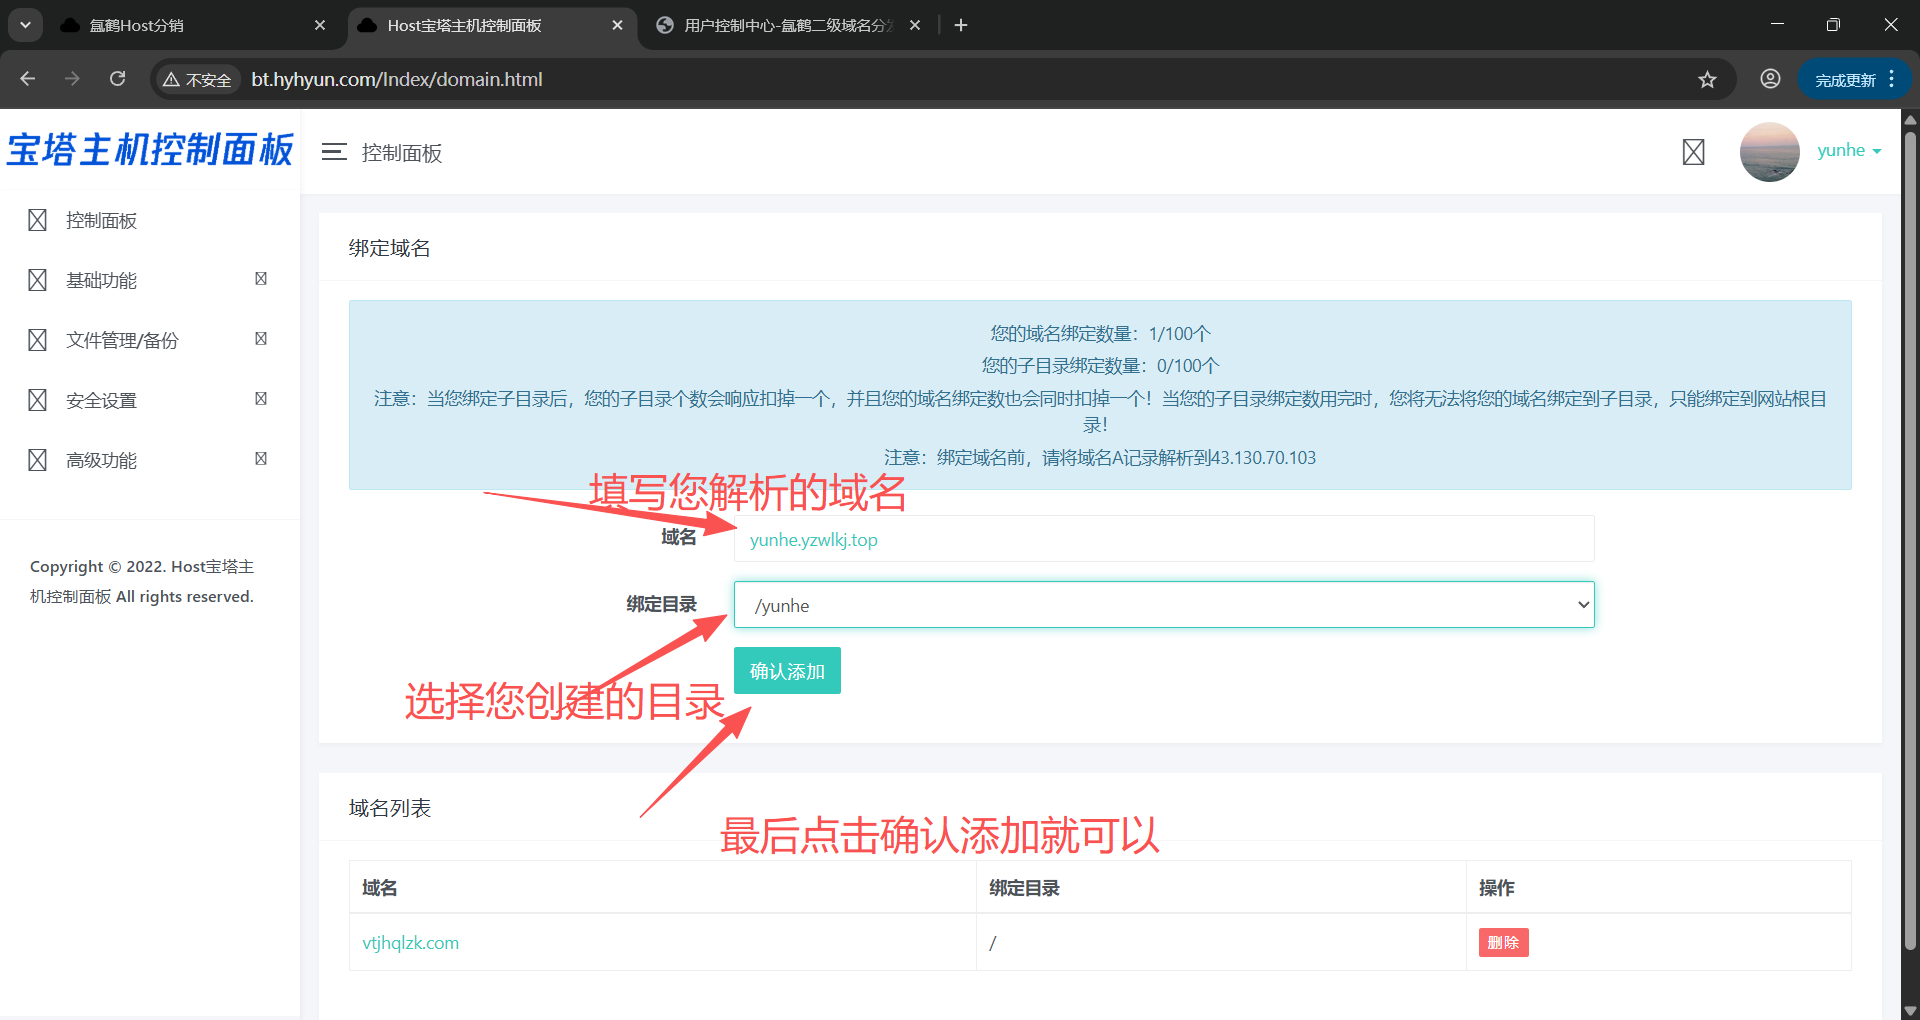
Task: Open the yunhe user dropdown menu
Action: (x=1849, y=150)
